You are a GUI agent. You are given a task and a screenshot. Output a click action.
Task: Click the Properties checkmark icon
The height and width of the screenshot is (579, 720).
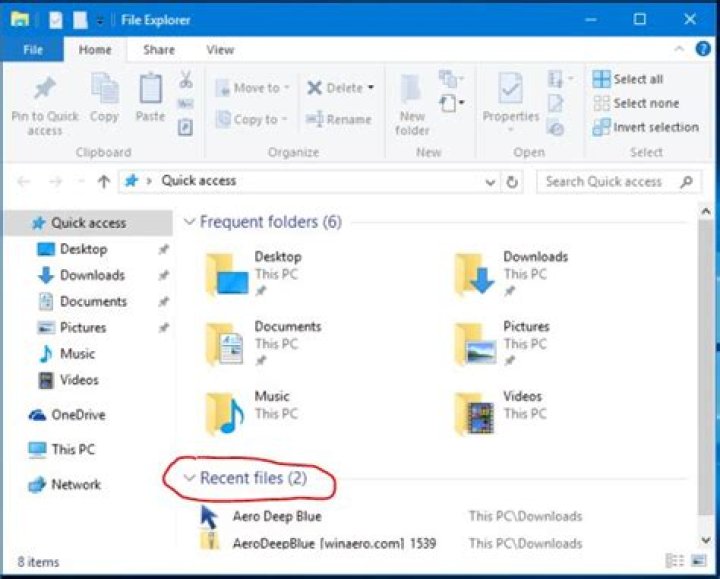pyautogui.click(x=510, y=88)
